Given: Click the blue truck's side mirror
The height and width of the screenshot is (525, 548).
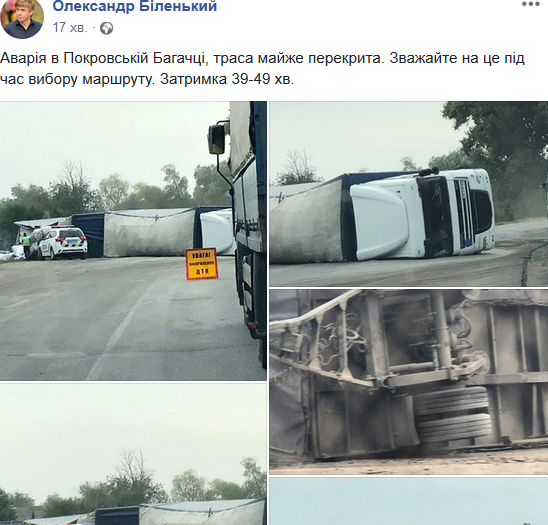Looking at the screenshot, I should [217, 139].
